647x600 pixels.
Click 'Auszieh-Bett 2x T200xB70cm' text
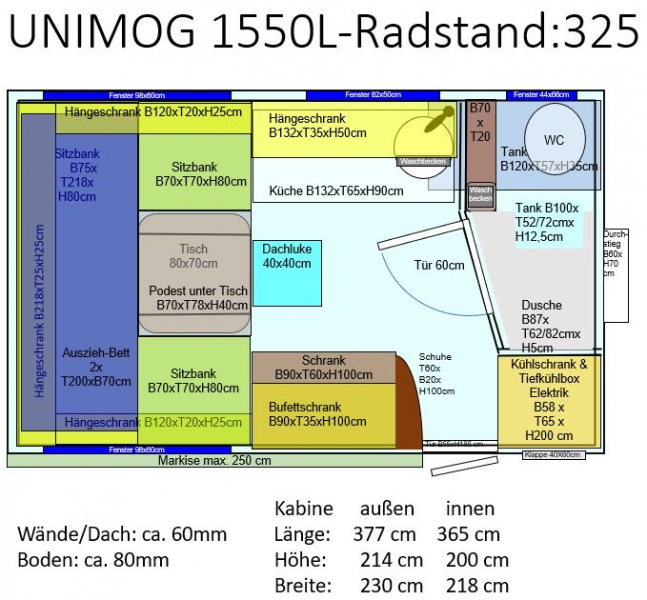pos(96,367)
